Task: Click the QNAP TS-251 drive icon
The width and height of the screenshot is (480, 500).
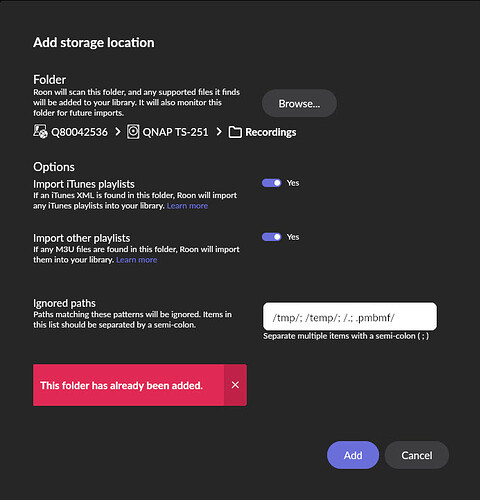Action: click(133, 132)
